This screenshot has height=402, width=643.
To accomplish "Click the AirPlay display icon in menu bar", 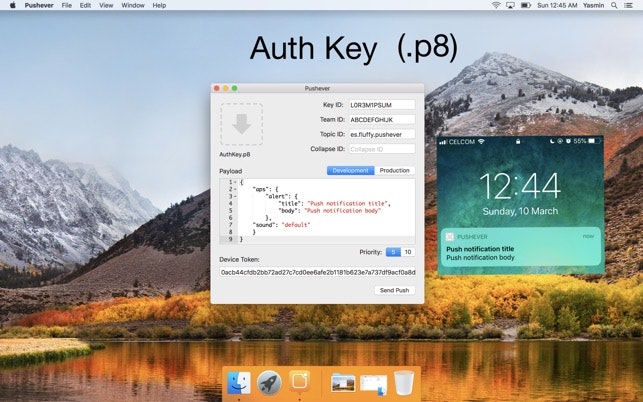I will click(510, 5).
